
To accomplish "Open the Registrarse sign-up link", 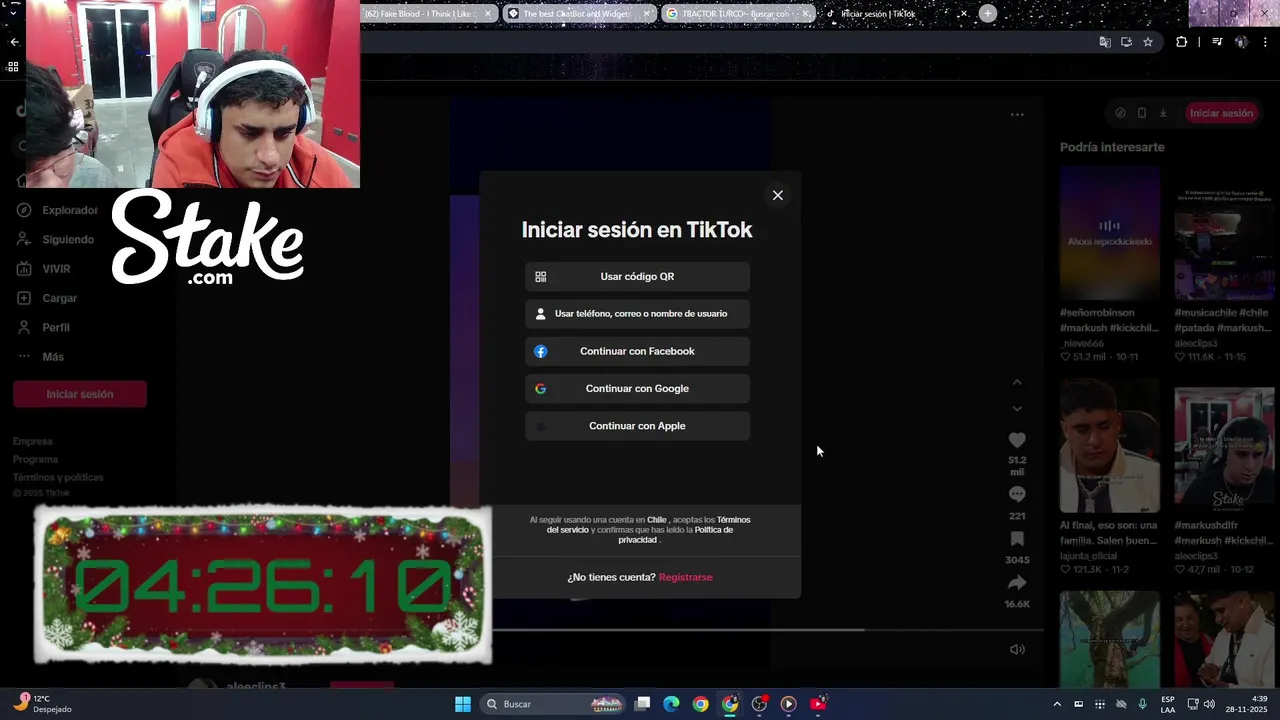I will (x=686, y=577).
